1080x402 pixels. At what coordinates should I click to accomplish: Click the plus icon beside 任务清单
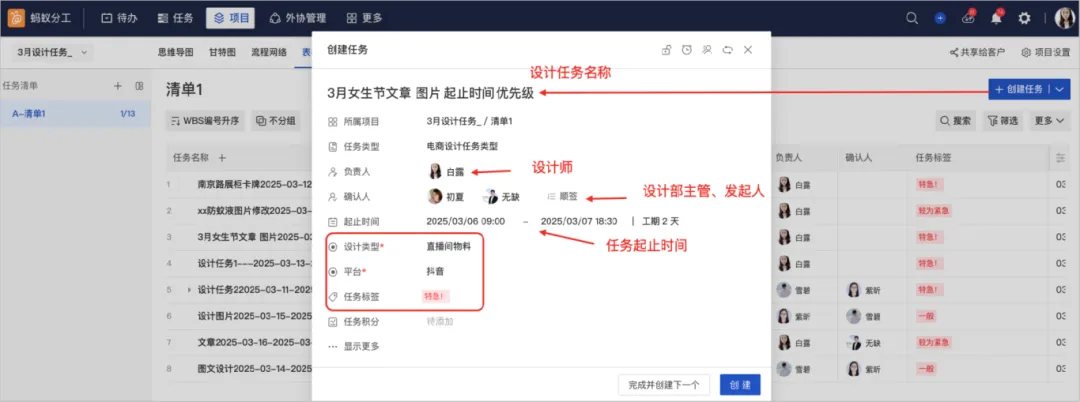[117, 86]
